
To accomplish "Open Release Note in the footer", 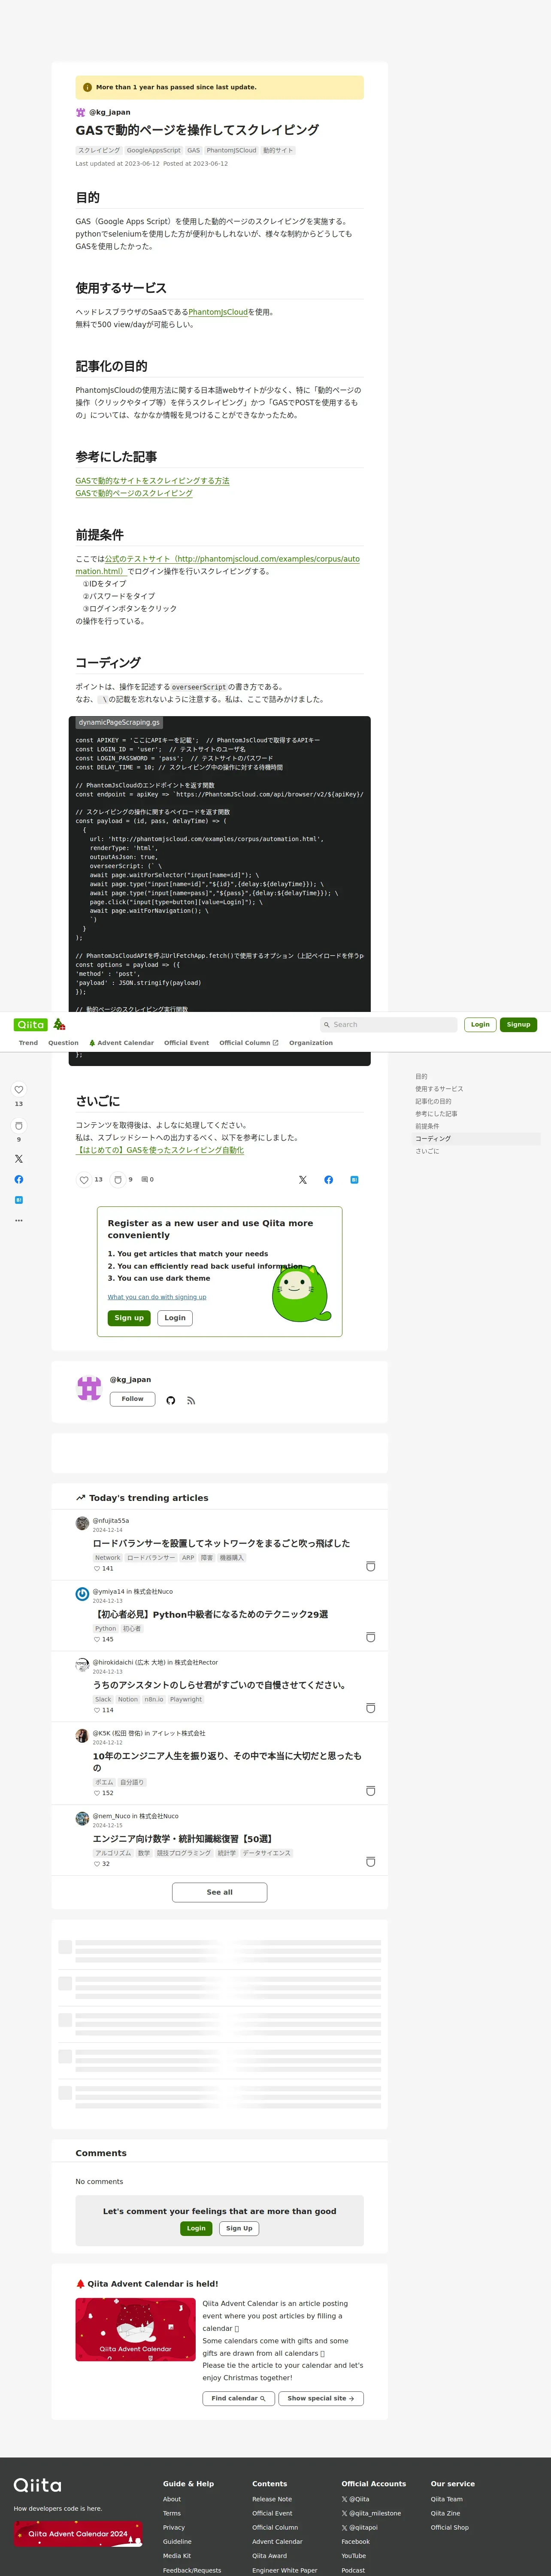I will tap(272, 2499).
